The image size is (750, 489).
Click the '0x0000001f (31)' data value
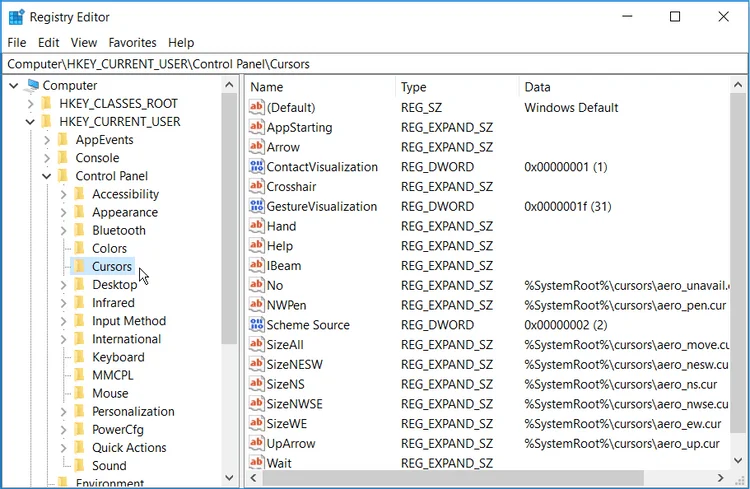(568, 206)
